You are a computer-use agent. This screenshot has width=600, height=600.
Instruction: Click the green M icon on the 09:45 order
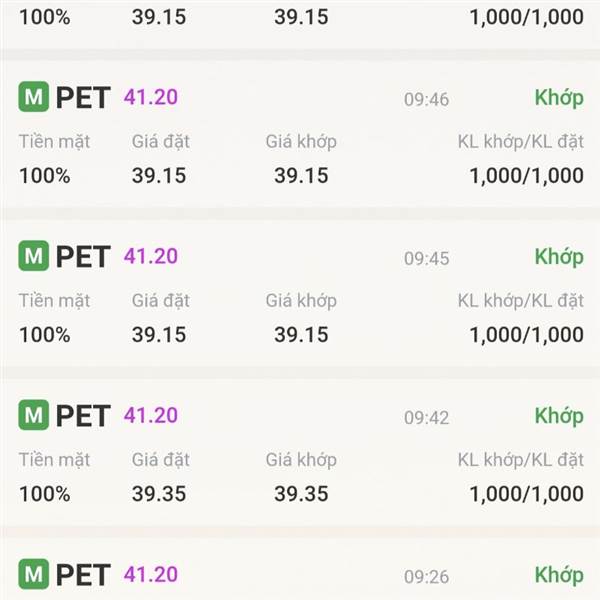click(x=34, y=256)
